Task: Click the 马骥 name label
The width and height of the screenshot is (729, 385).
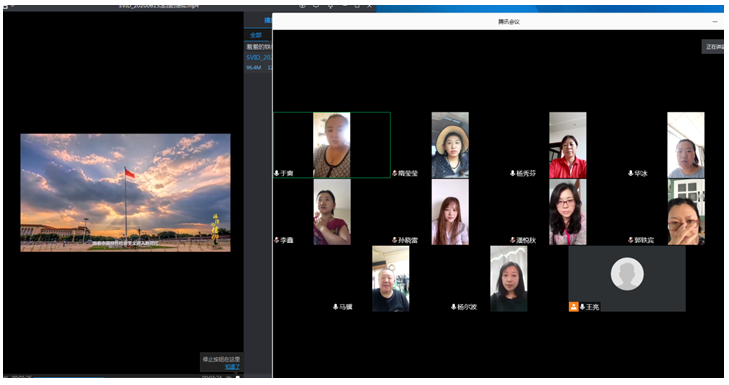Action: click(x=345, y=307)
